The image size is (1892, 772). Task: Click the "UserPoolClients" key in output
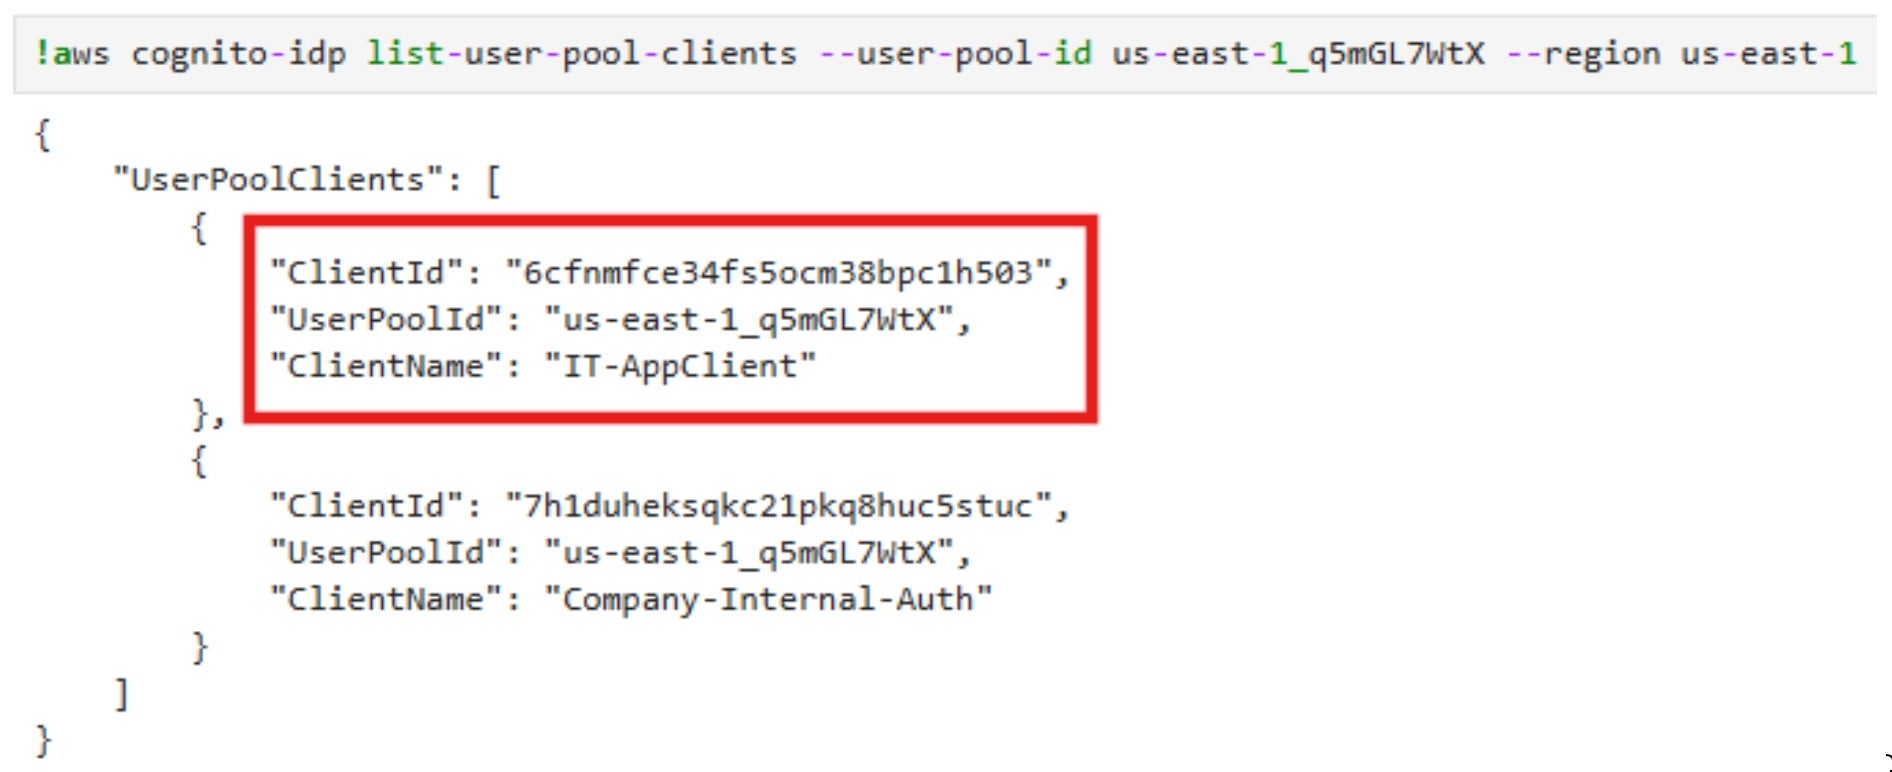278,180
